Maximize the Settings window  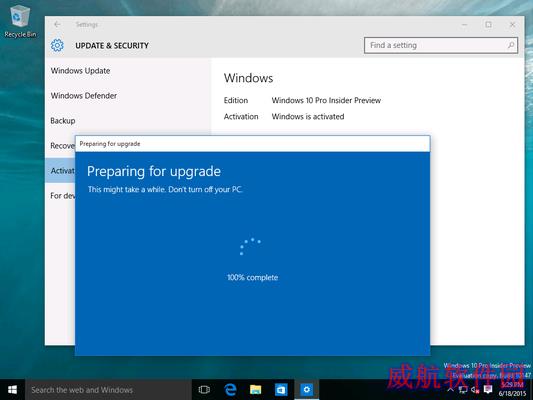[488, 24]
